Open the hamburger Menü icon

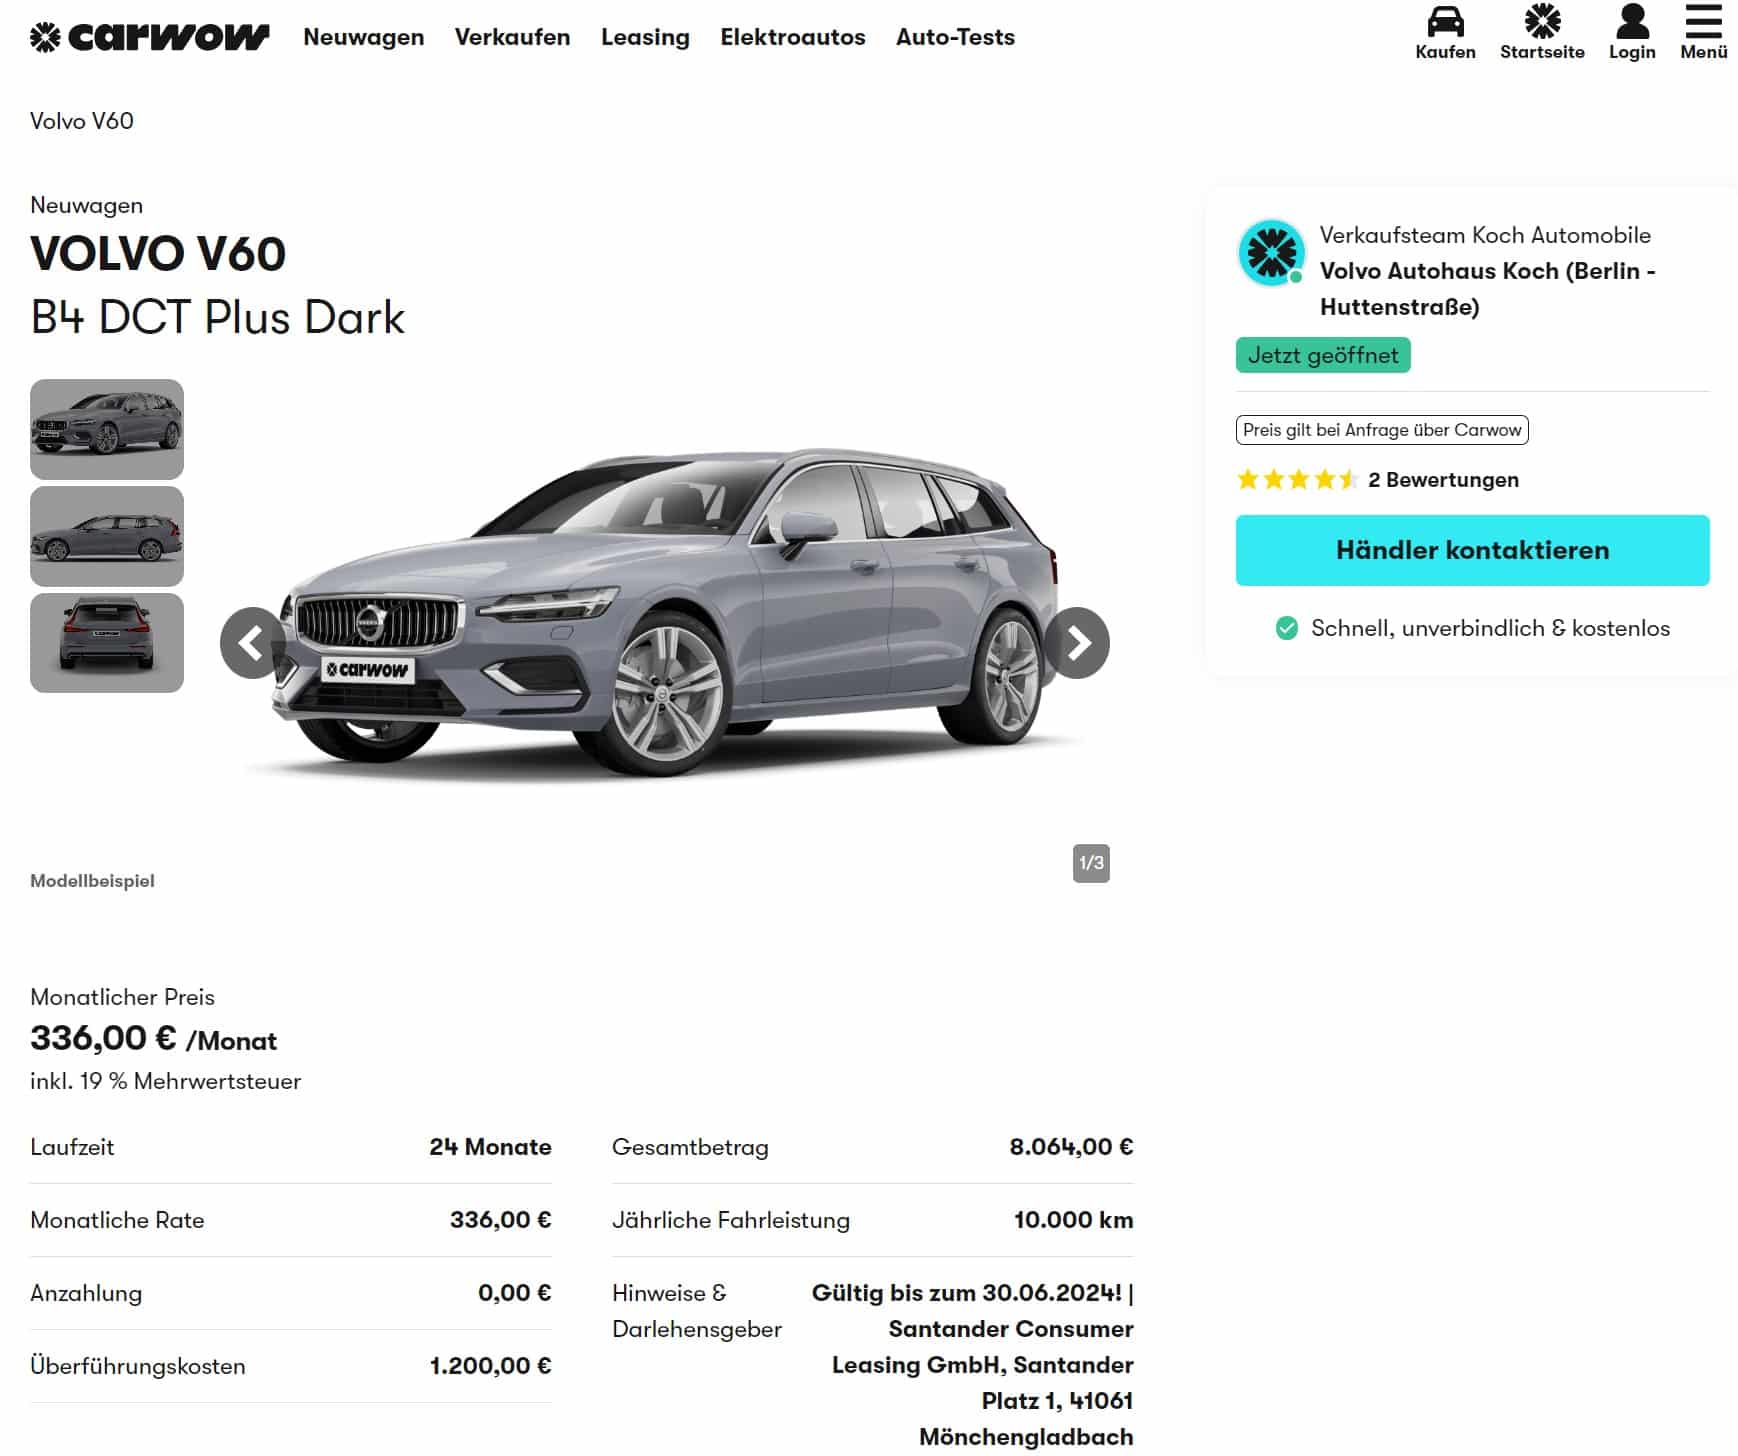click(1704, 21)
